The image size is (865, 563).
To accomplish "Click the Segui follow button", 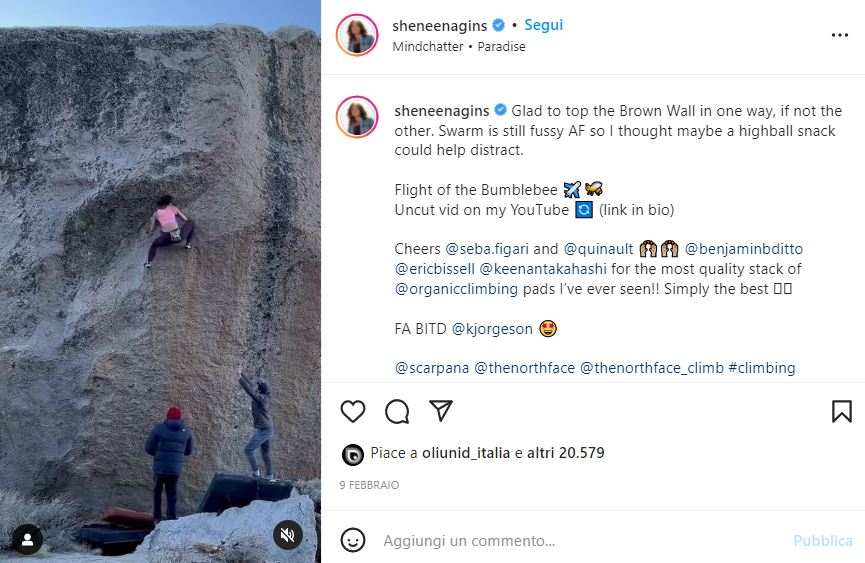I will coord(544,25).
